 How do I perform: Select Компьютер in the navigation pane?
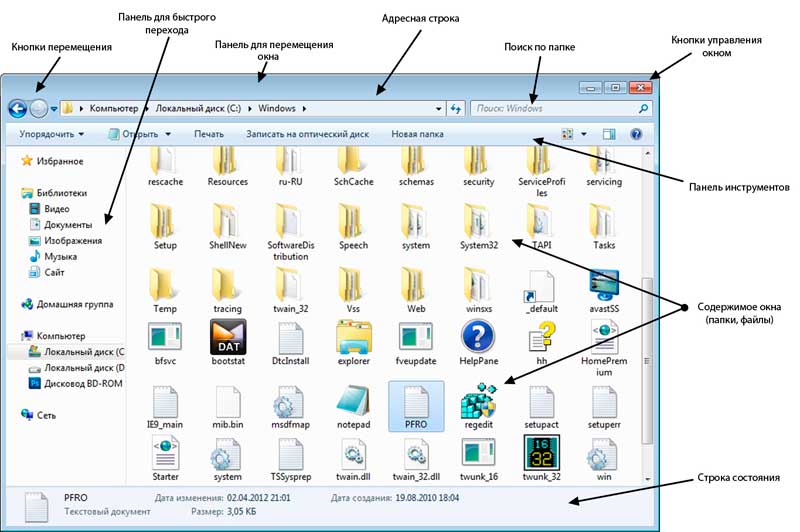tap(53, 336)
